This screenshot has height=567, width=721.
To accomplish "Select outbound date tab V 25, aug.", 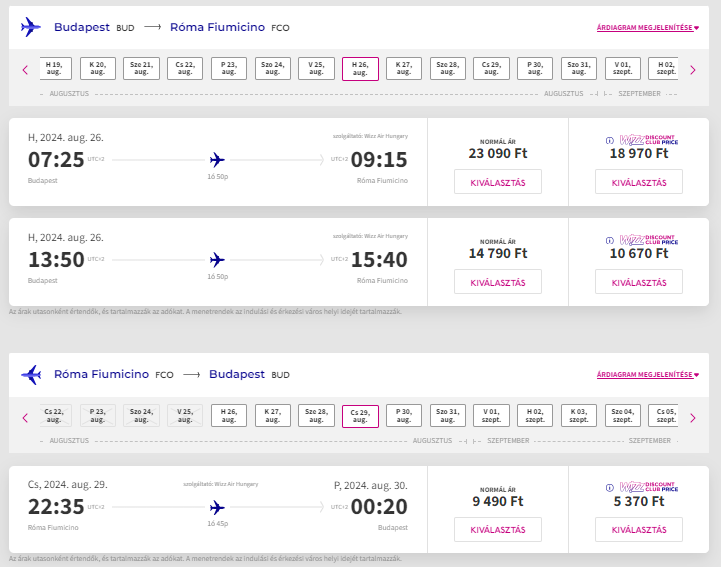I will click(x=316, y=69).
